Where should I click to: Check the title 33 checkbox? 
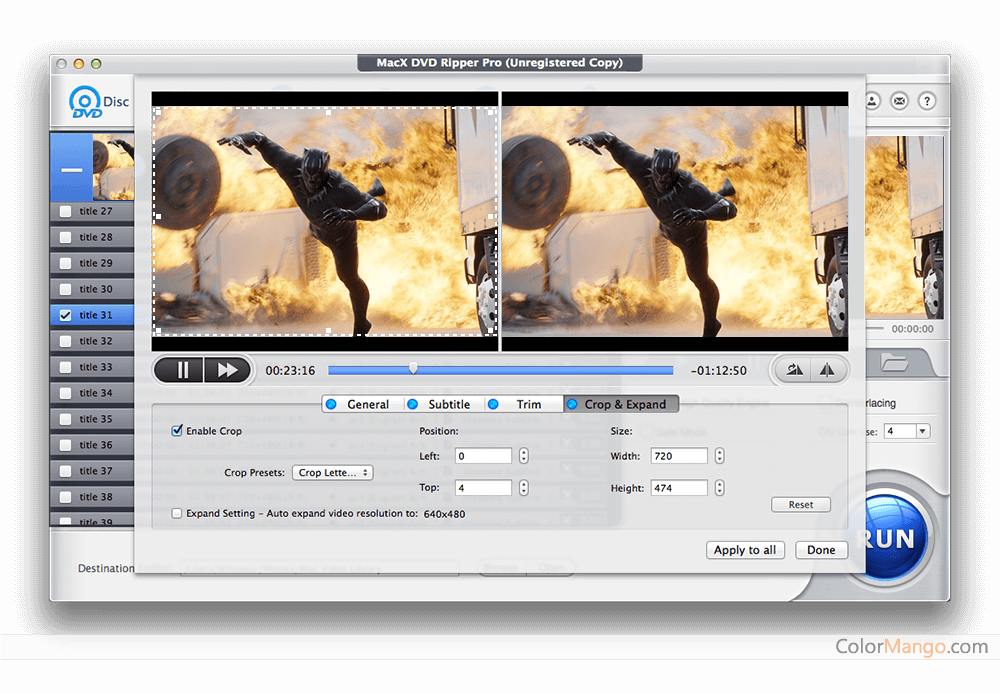coord(65,367)
